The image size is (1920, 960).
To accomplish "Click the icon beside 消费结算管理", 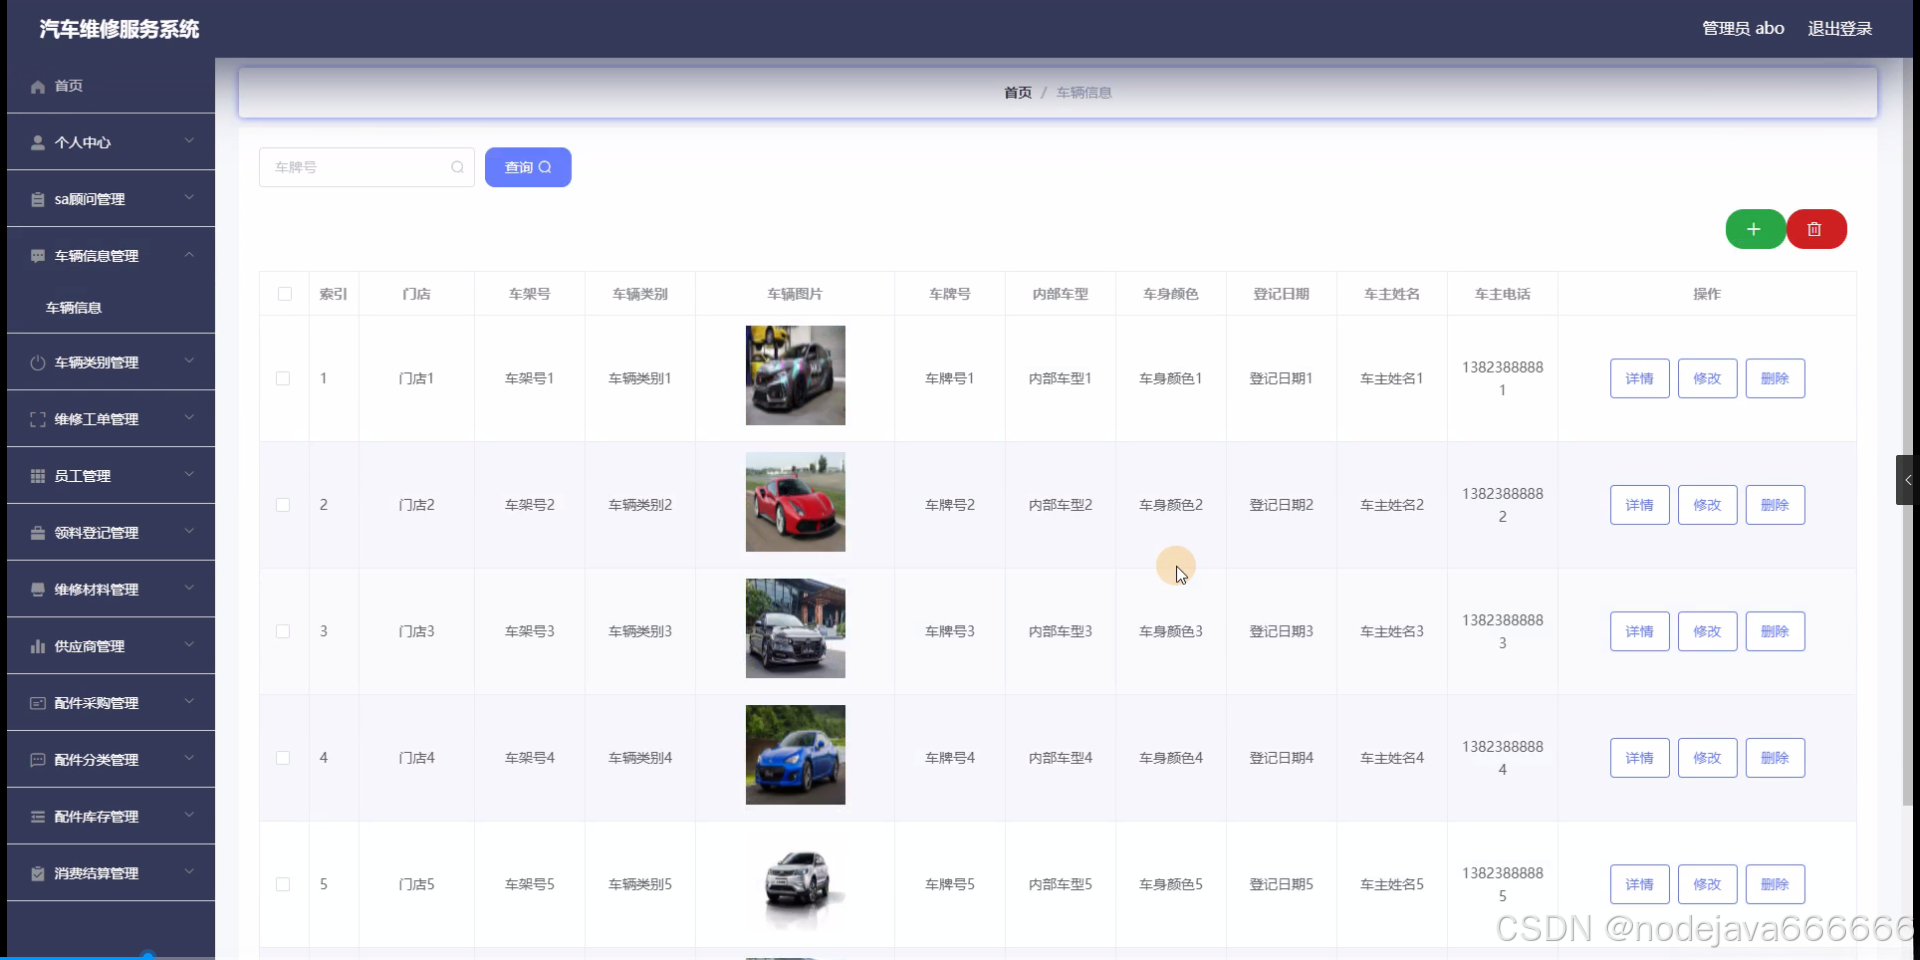I will (38, 874).
